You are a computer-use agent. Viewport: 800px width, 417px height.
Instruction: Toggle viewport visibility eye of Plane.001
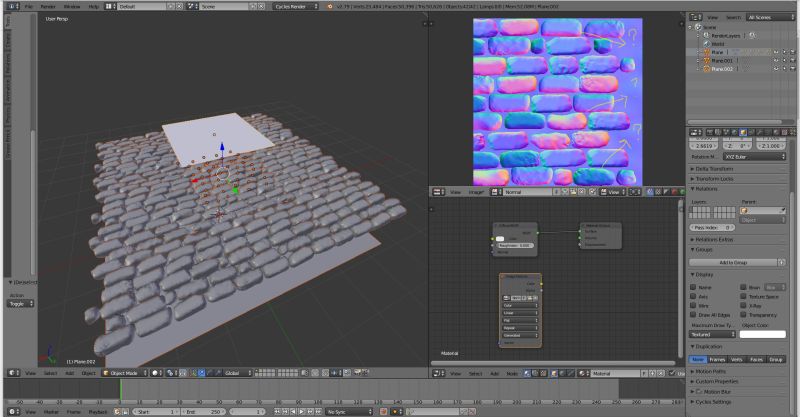coord(776,61)
